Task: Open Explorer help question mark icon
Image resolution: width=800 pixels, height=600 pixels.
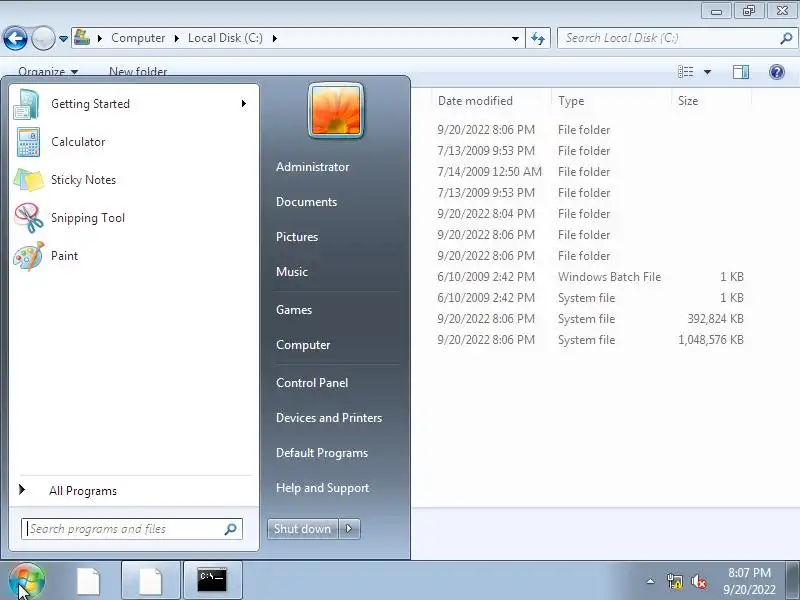Action: point(777,72)
